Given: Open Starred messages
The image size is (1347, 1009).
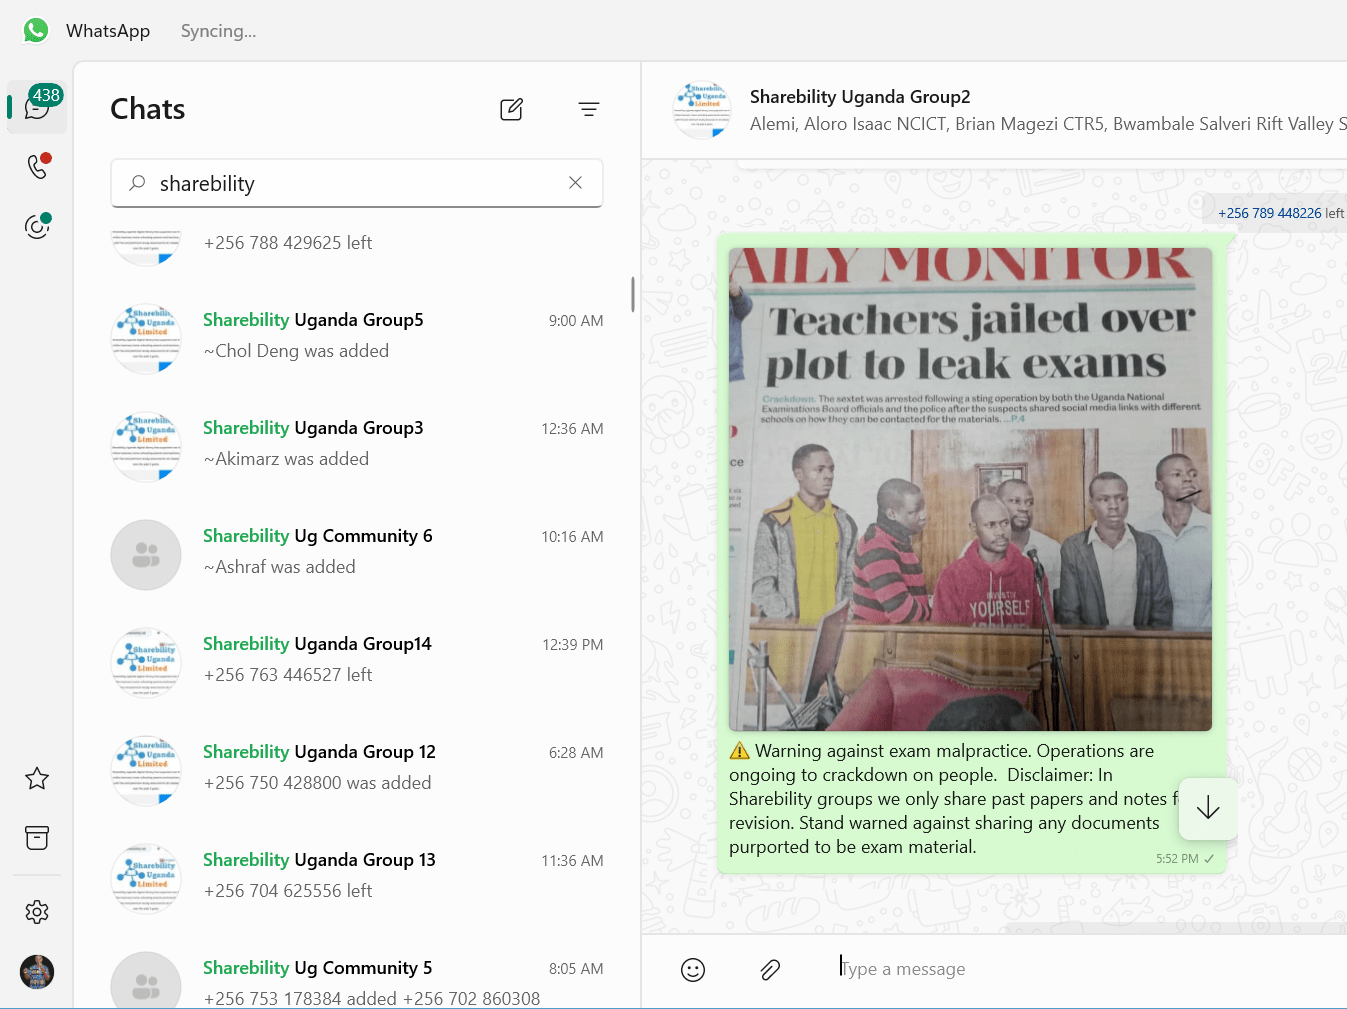Looking at the screenshot, I should click(x=37, y=778).
